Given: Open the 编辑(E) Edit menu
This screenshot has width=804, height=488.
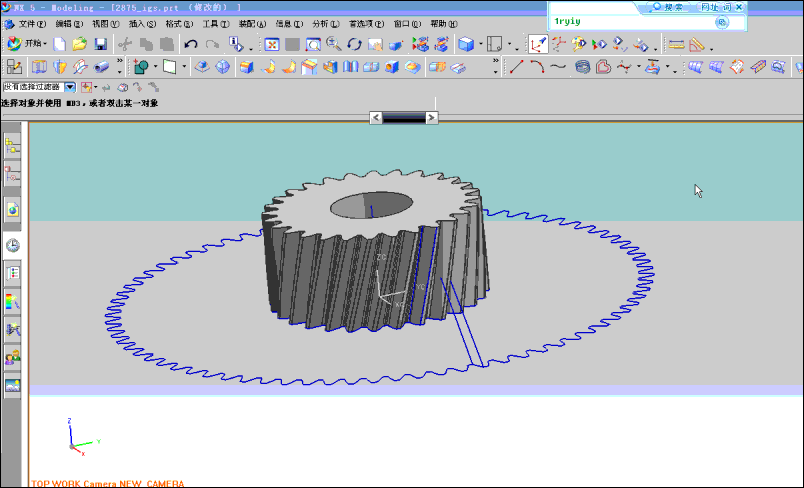Looking at the screenshot, I should [69, 24].
